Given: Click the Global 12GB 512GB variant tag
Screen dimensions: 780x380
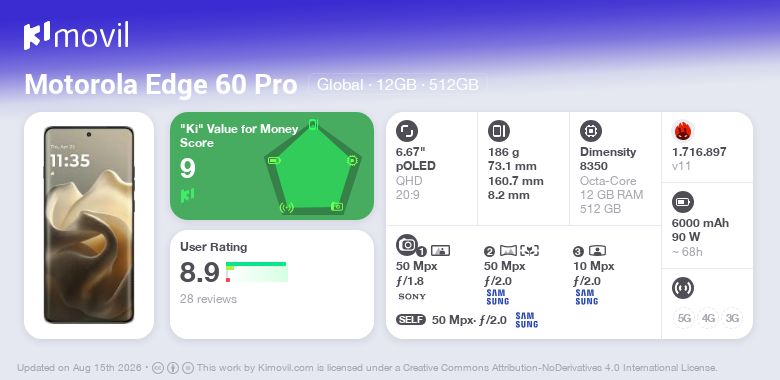Looking at the screenshot, I should [x=397, y=85].
